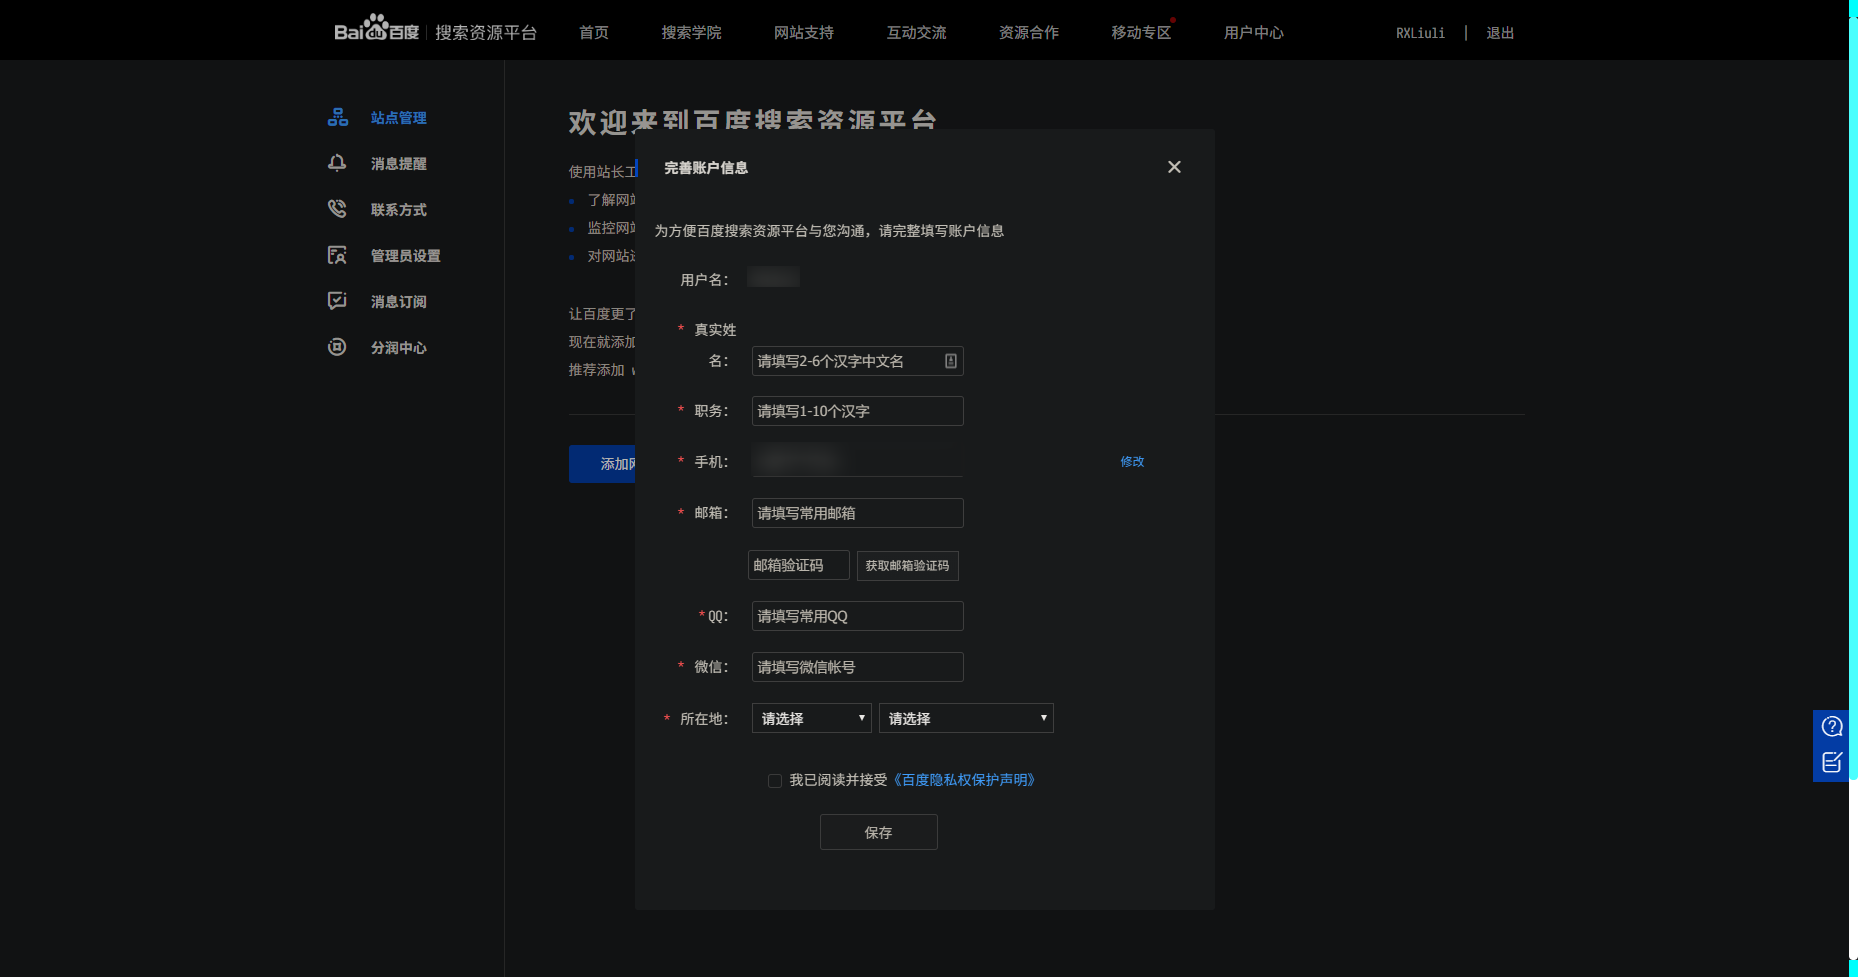Open the province 请选择 dropdown
This screenshot has width=1858, height=977.
811,718
